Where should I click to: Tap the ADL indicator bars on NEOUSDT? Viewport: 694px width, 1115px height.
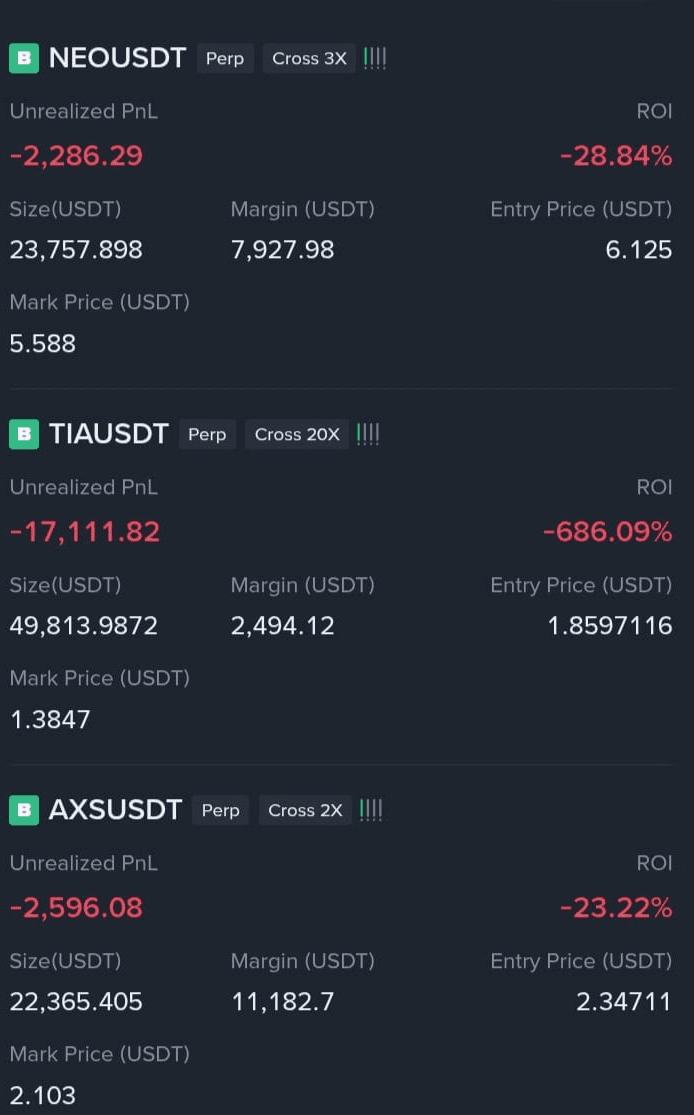(x=375, y=58)
